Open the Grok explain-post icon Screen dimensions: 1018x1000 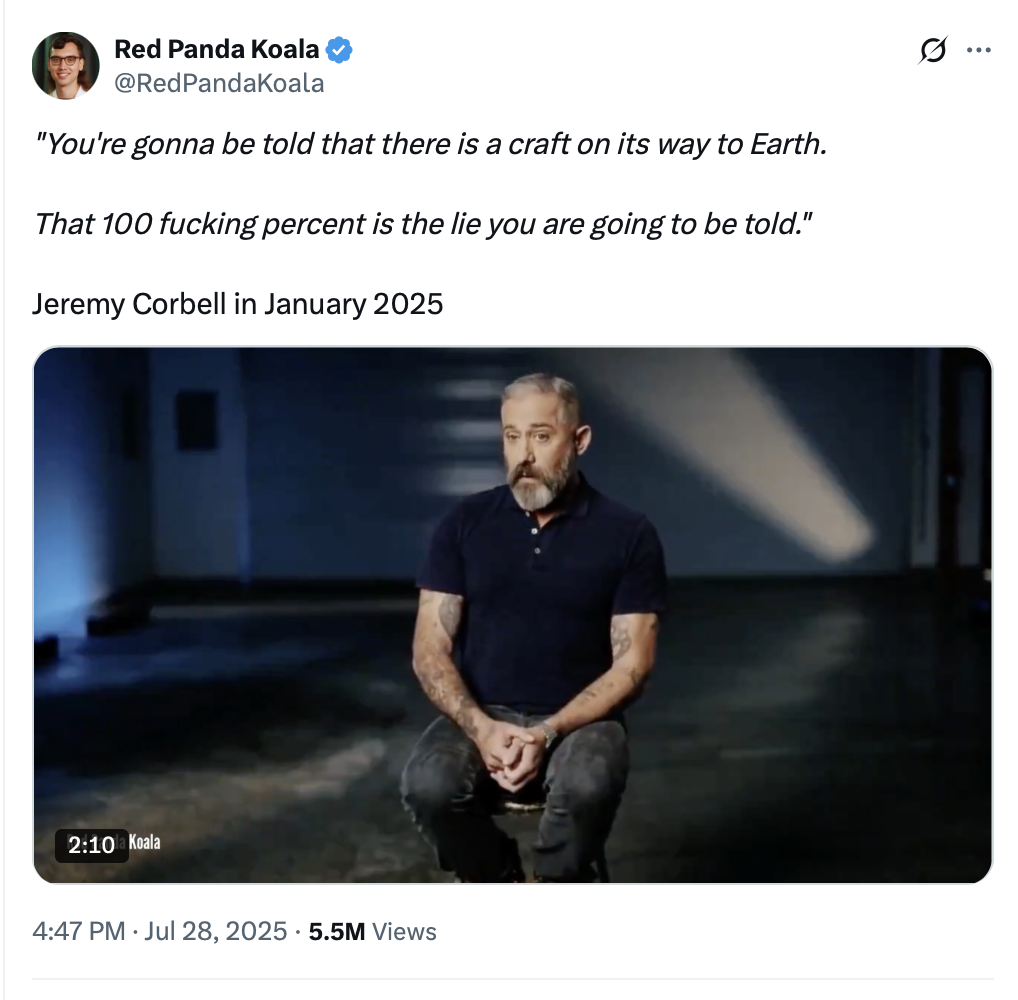[x=932, y=51]
